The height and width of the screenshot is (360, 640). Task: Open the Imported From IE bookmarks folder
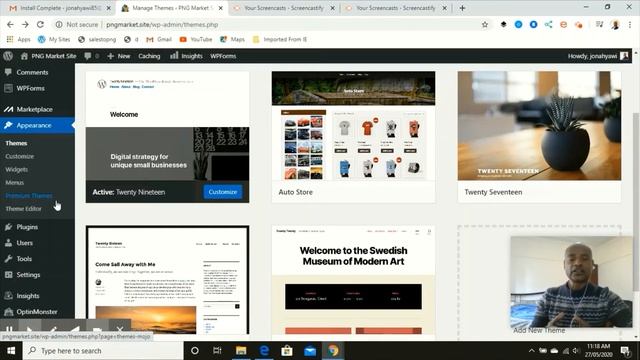[x=280, y=39]
